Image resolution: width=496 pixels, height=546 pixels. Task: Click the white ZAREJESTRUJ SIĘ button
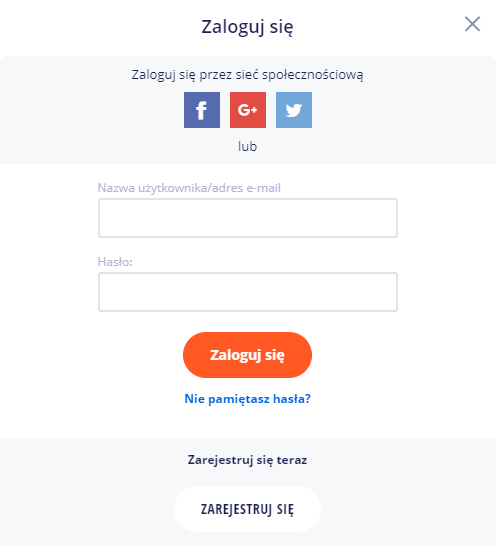[247, 509]
